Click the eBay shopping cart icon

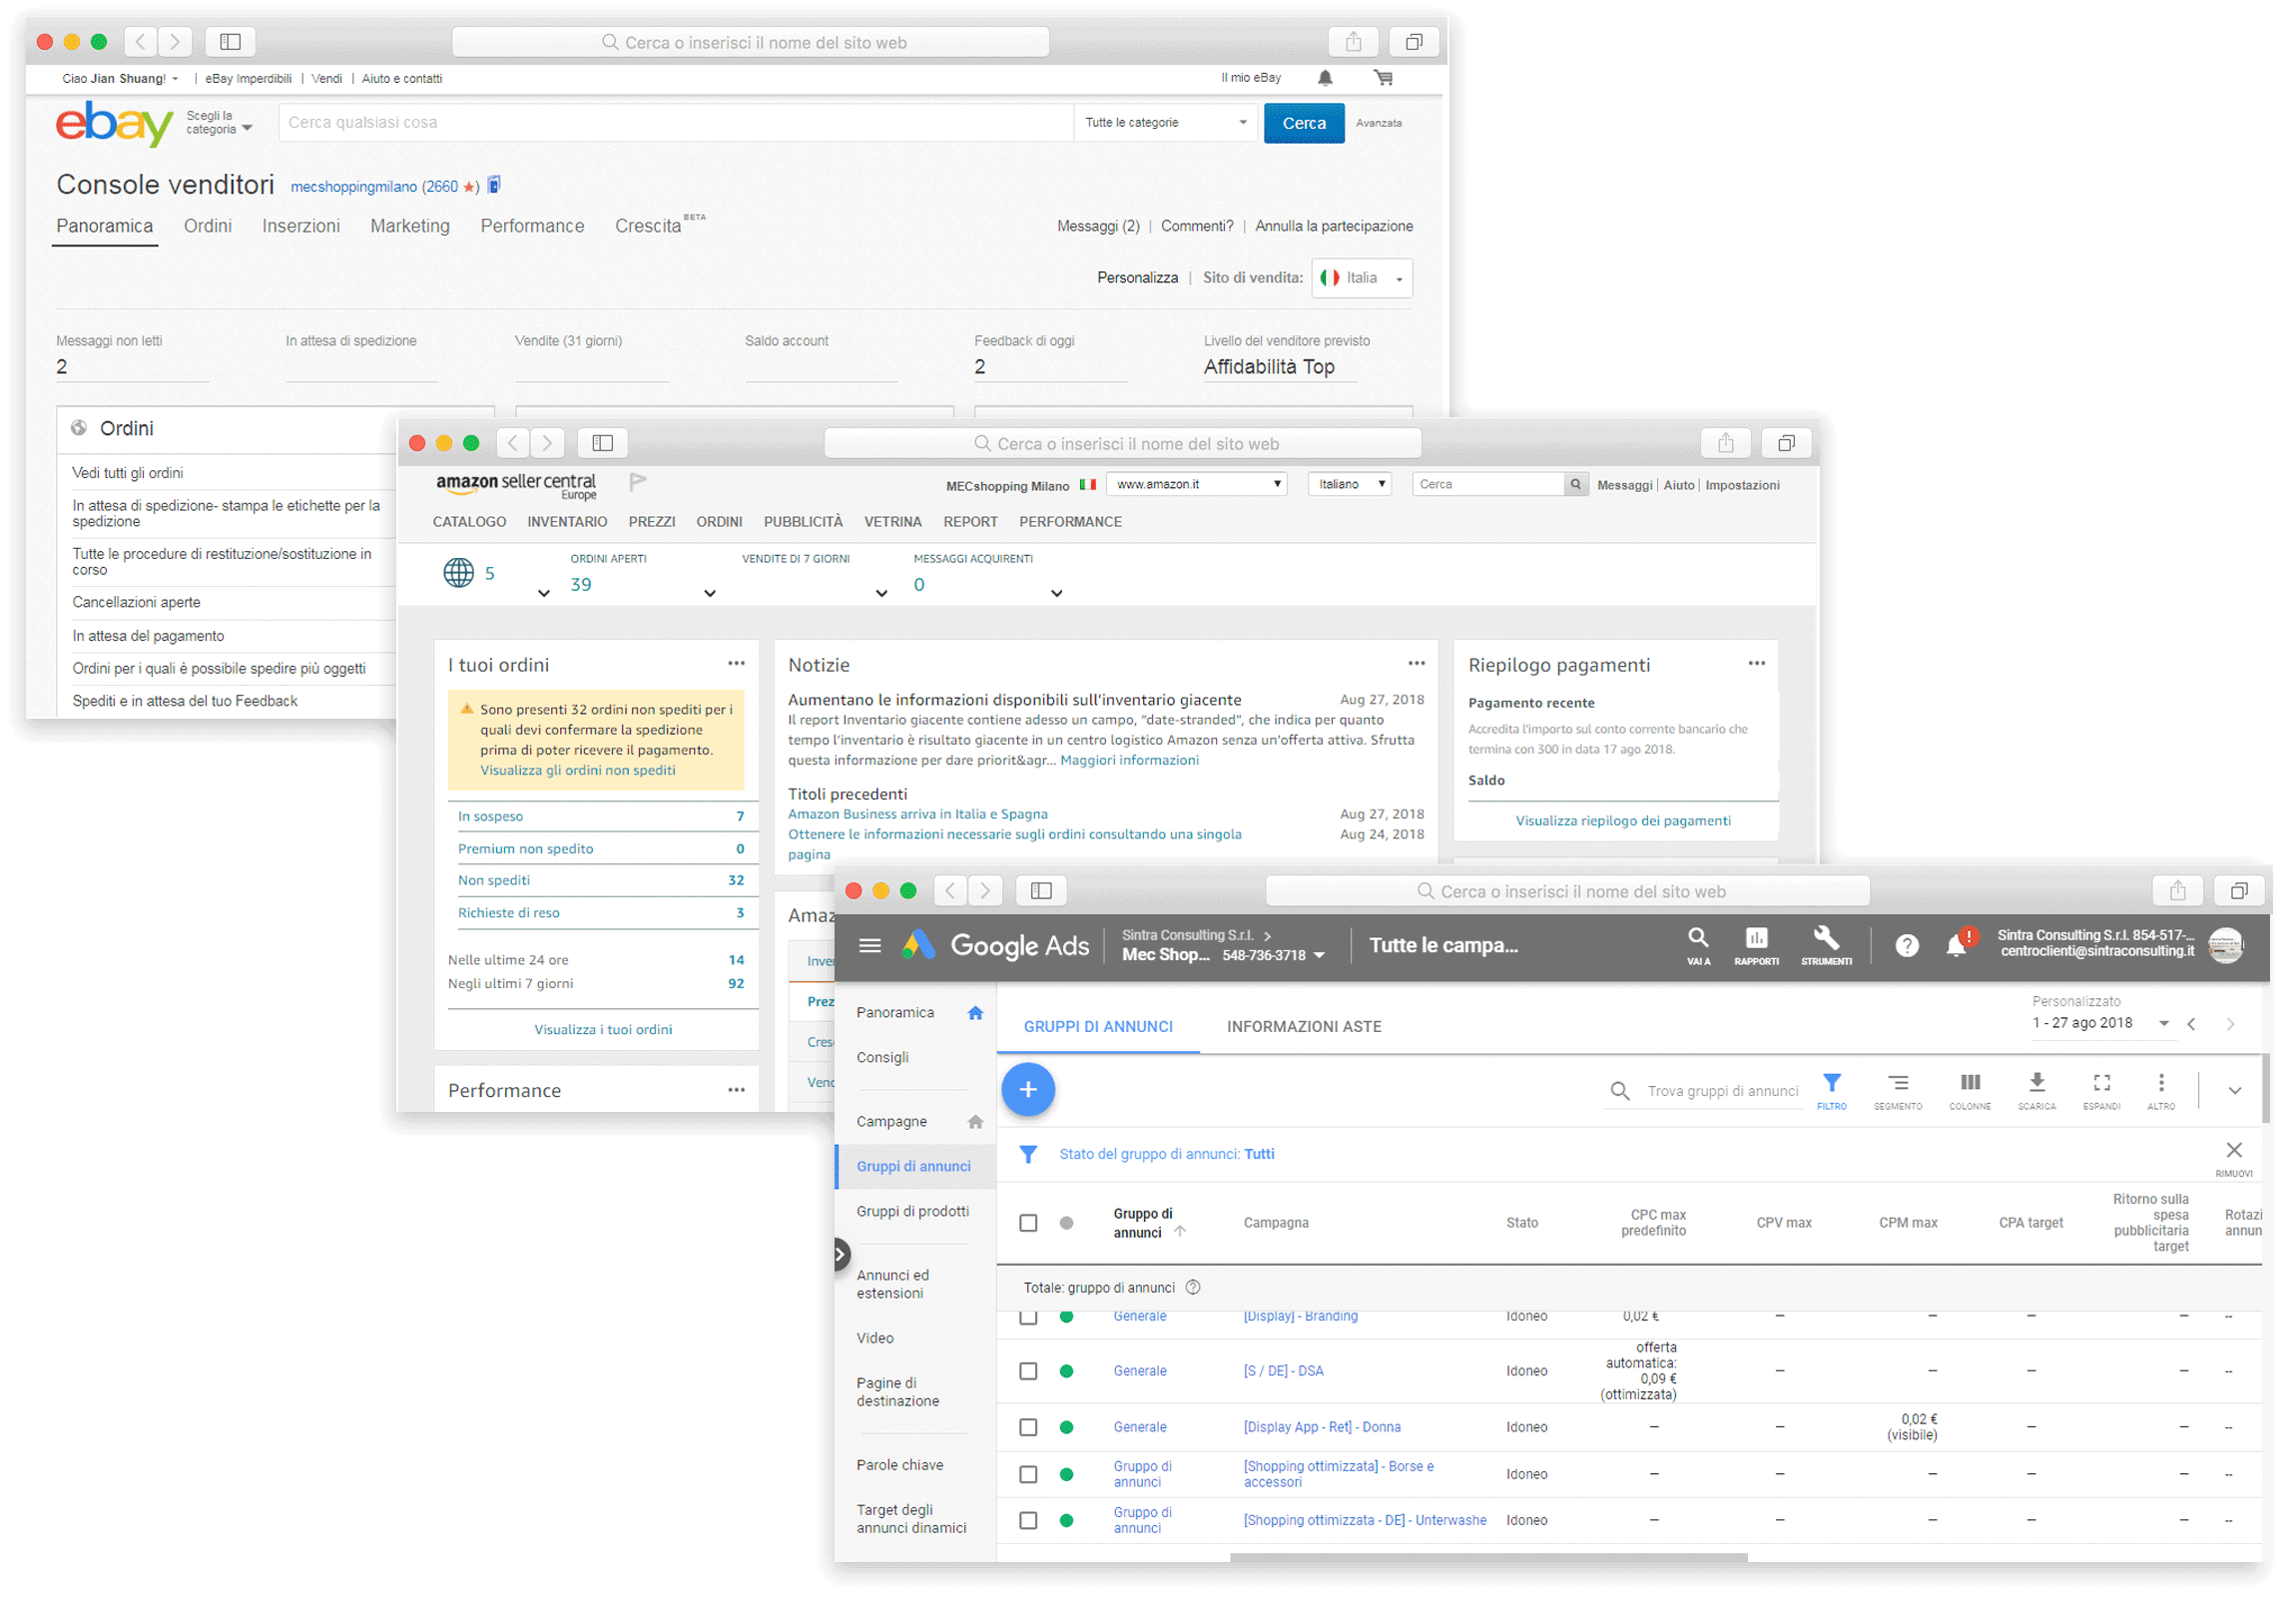(1383, 78)
